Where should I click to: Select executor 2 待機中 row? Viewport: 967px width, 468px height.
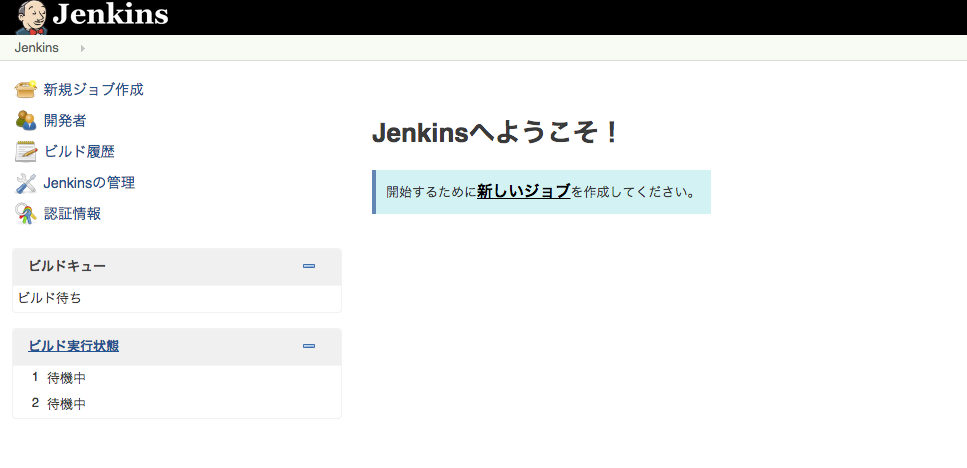pos(177,404)
